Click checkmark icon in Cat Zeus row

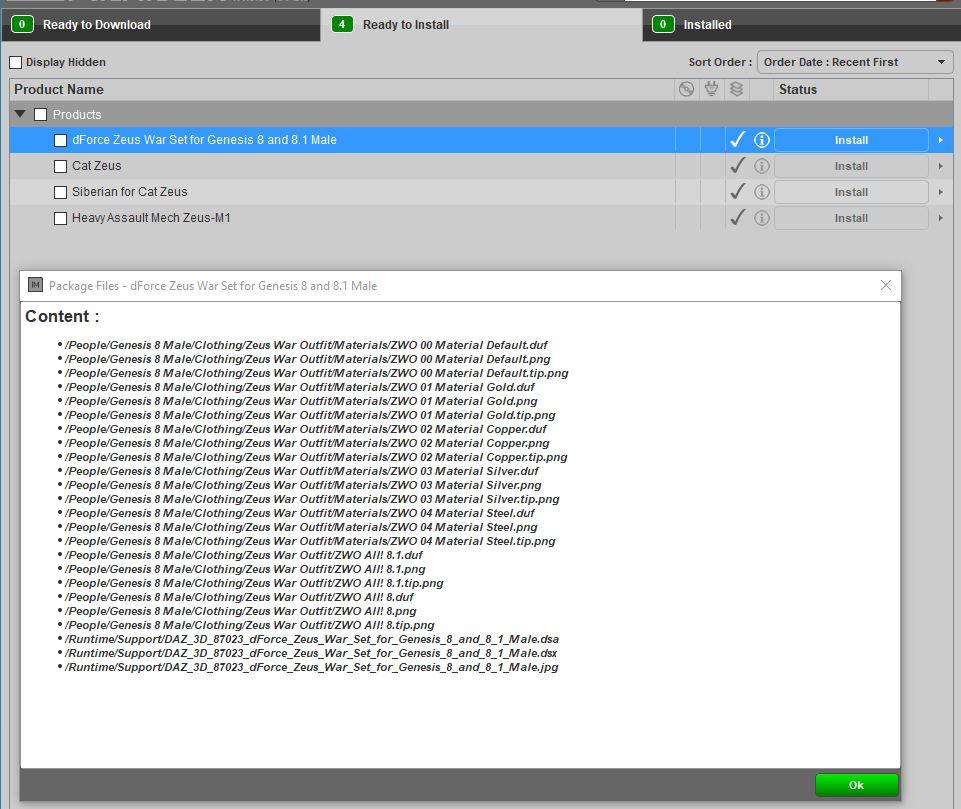(738, 165)
